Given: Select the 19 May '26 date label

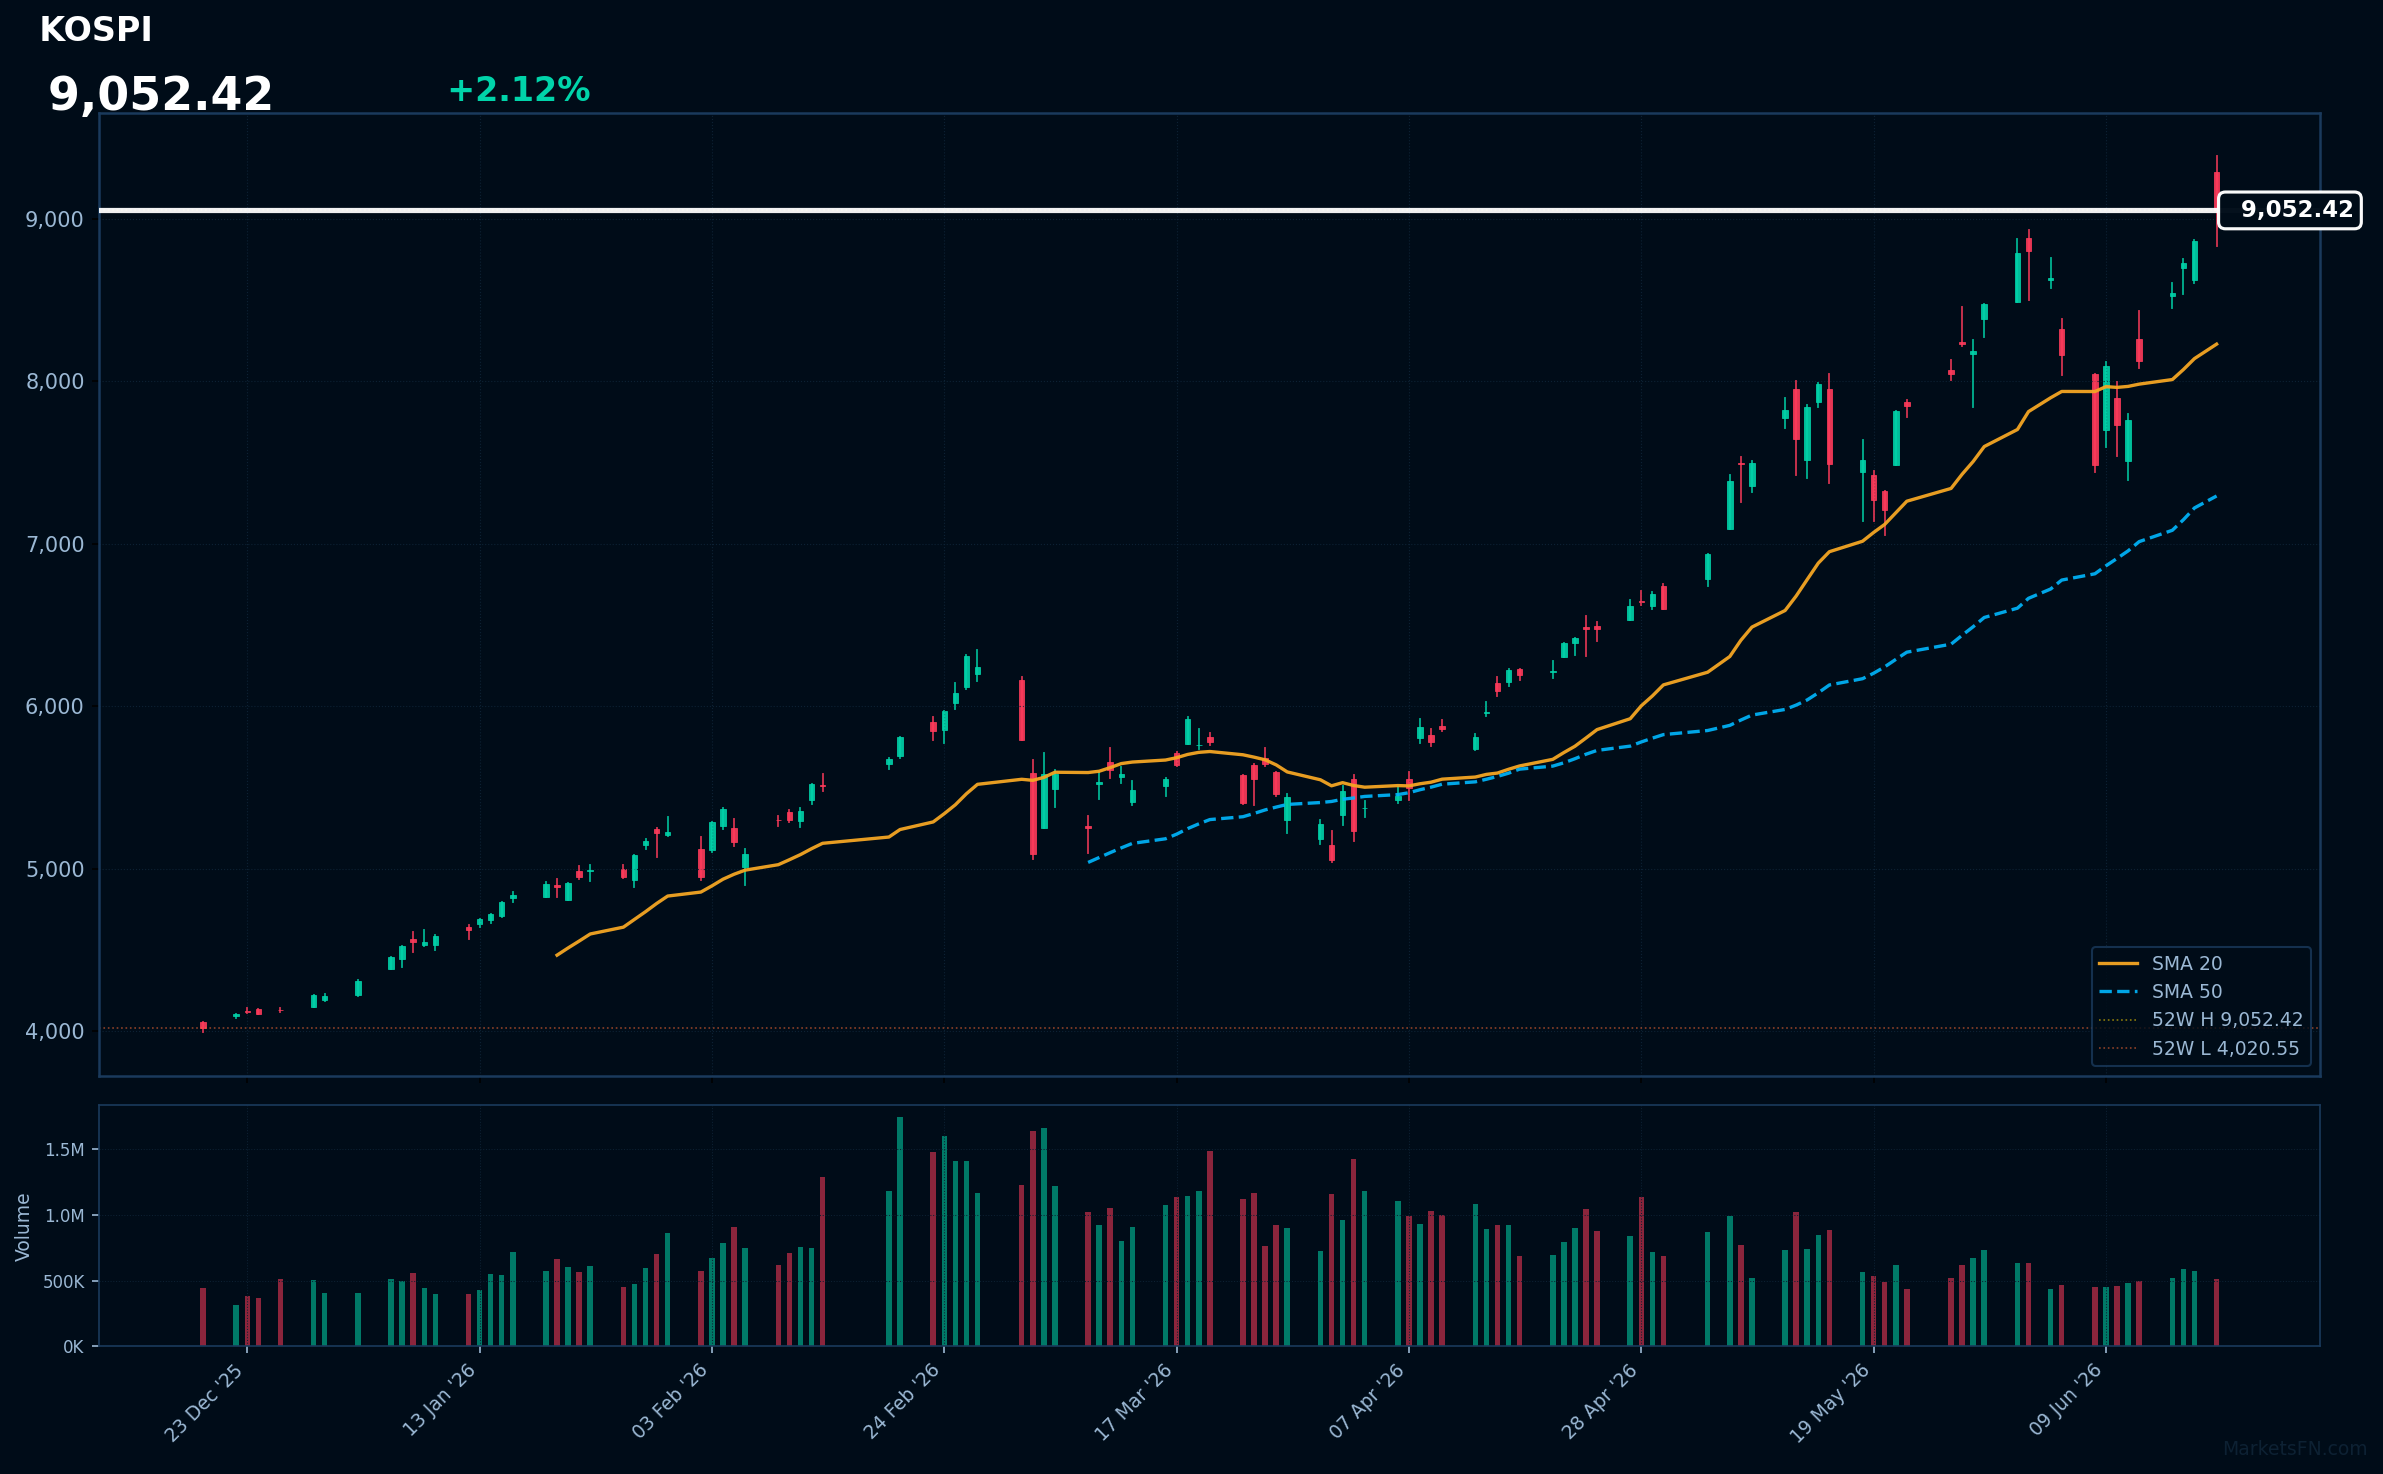Looking at the screenshot, I should 1829,1404.
